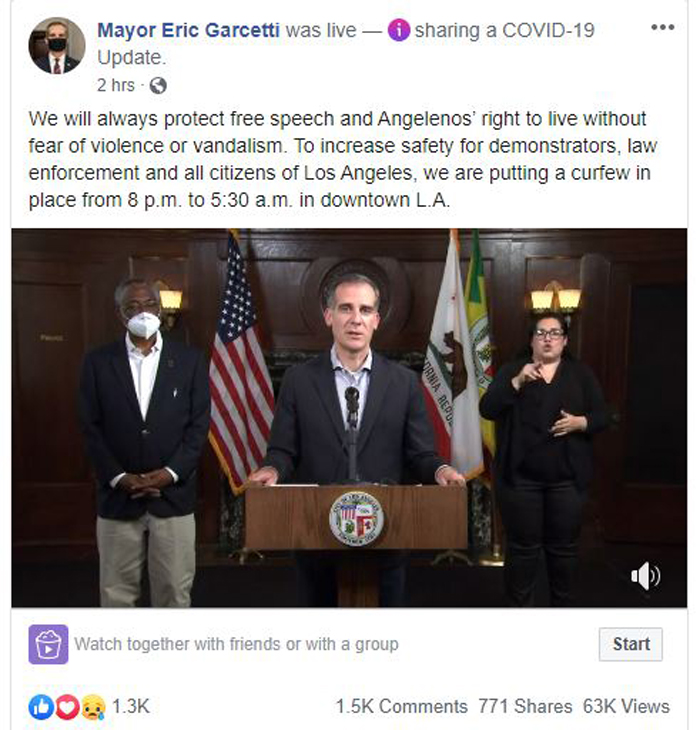Open the COVID-19 Update link
700x730 pixels.
tap(540, 30)
